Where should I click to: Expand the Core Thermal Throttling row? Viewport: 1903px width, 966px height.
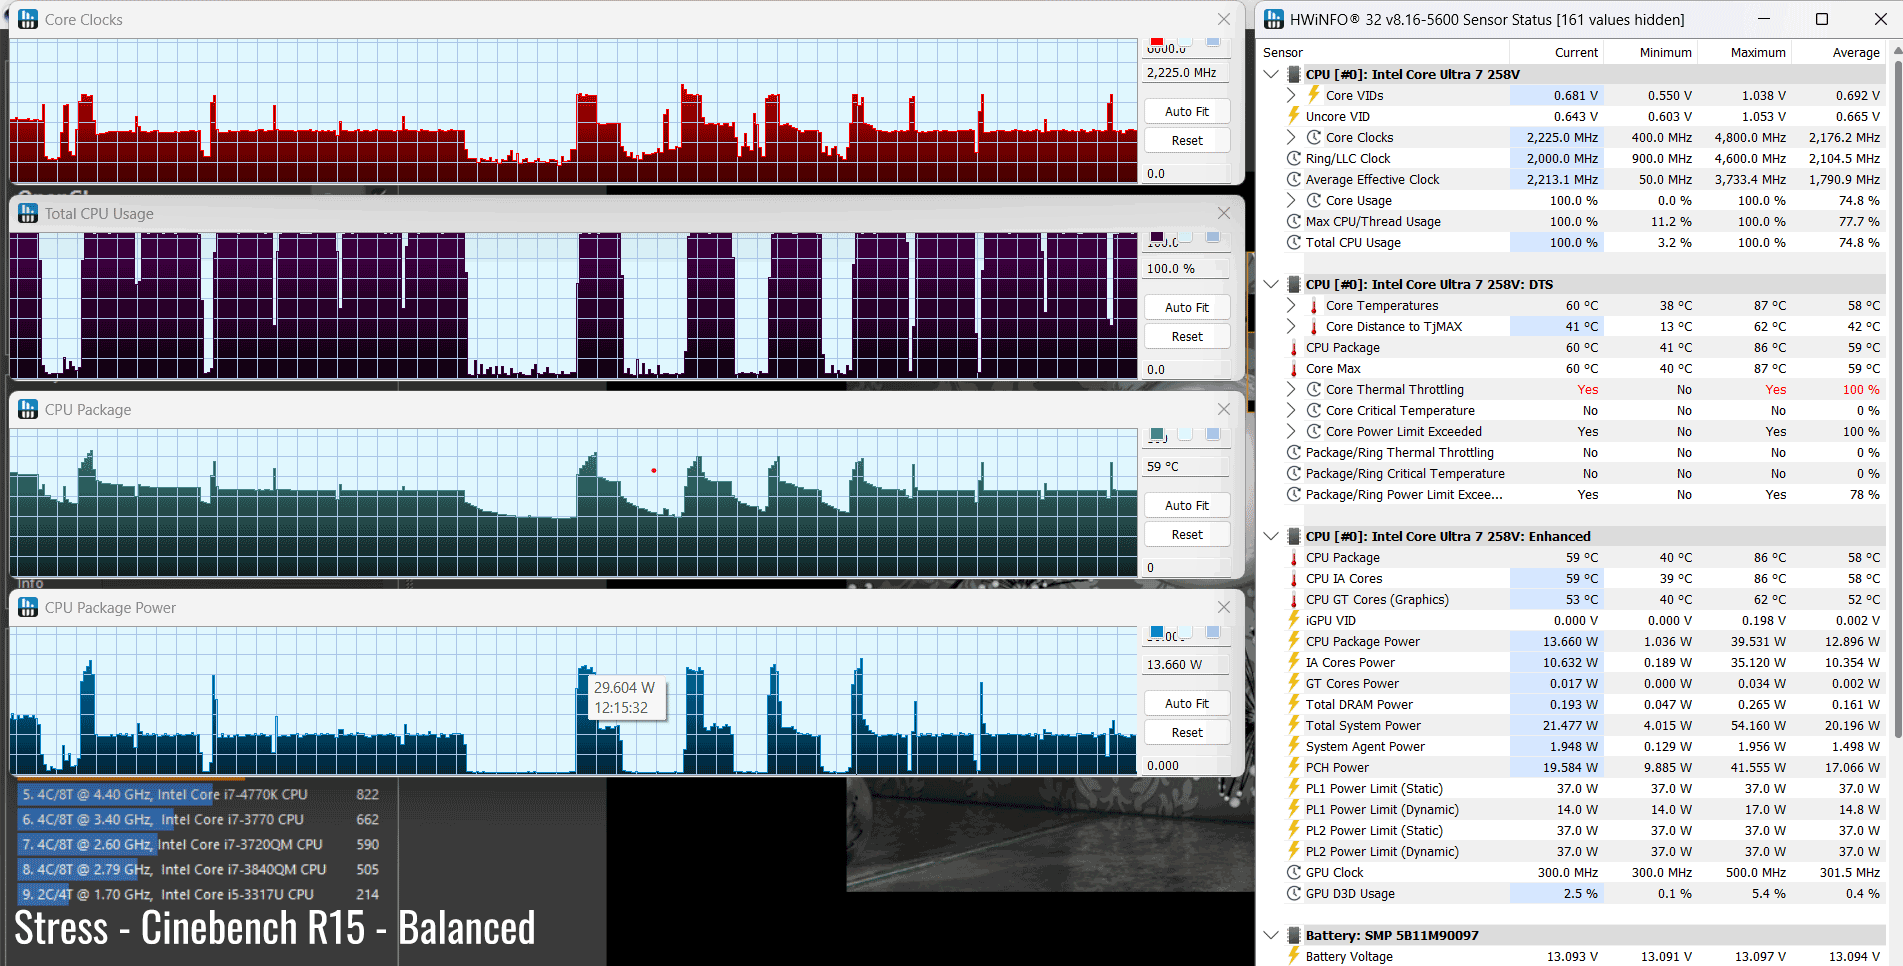click(1291, 389)
